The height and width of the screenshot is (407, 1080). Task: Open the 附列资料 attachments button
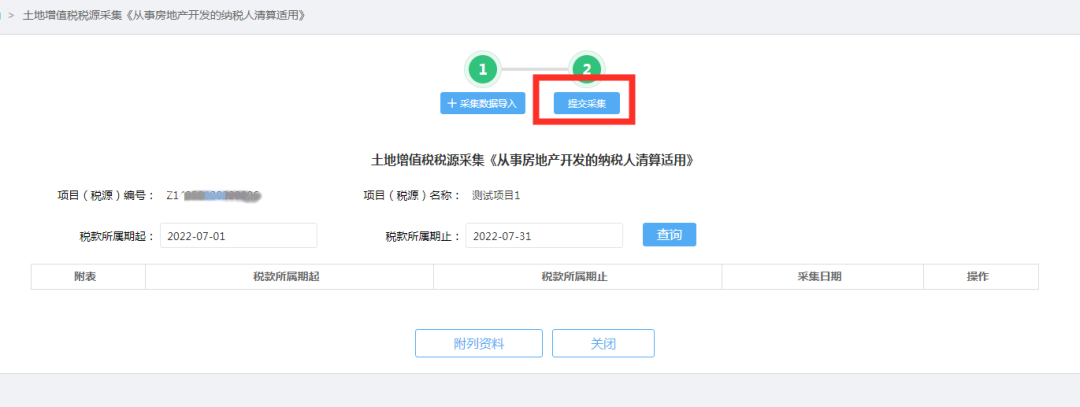pyautogui.click(x=479, y=344)
